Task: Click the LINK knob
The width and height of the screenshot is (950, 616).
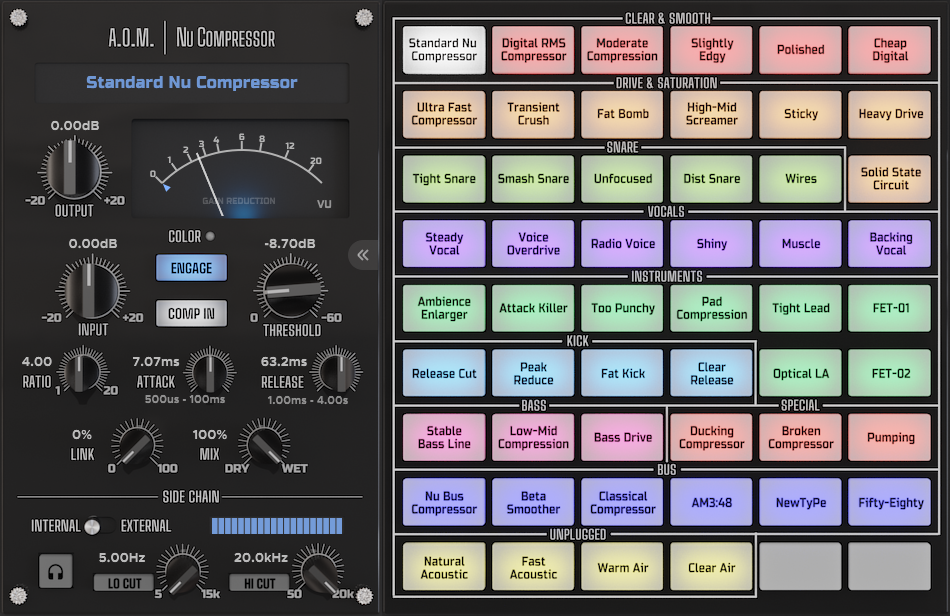Action: click(x=137, y=445)
